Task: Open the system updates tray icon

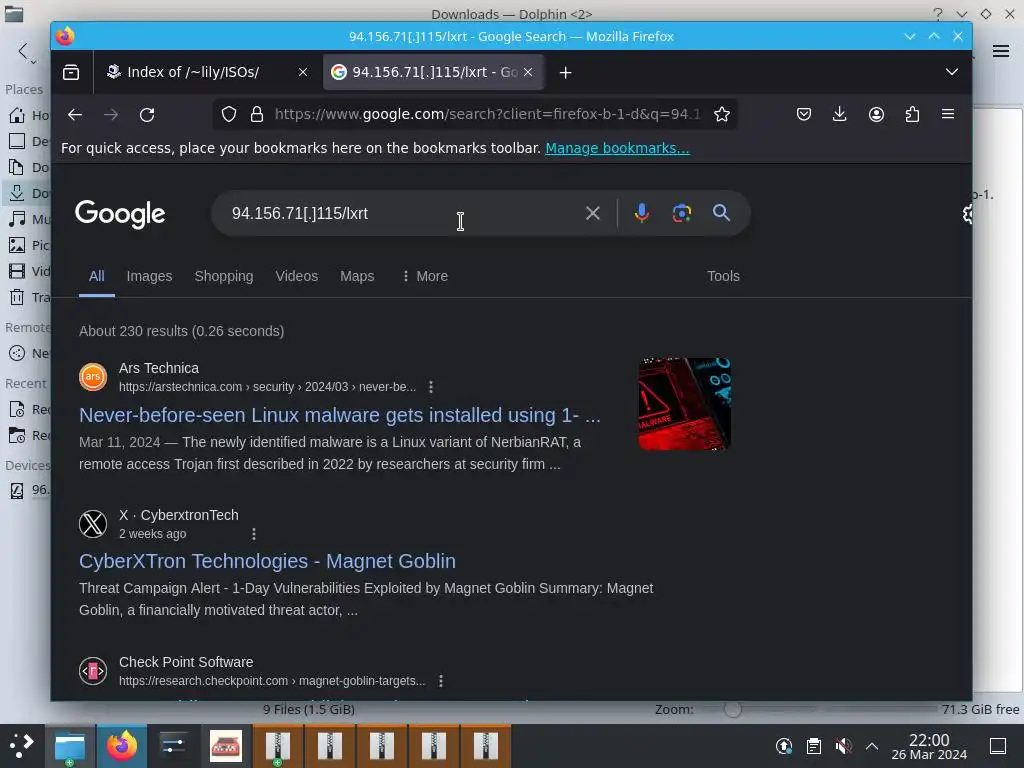Action: [784, 746]
